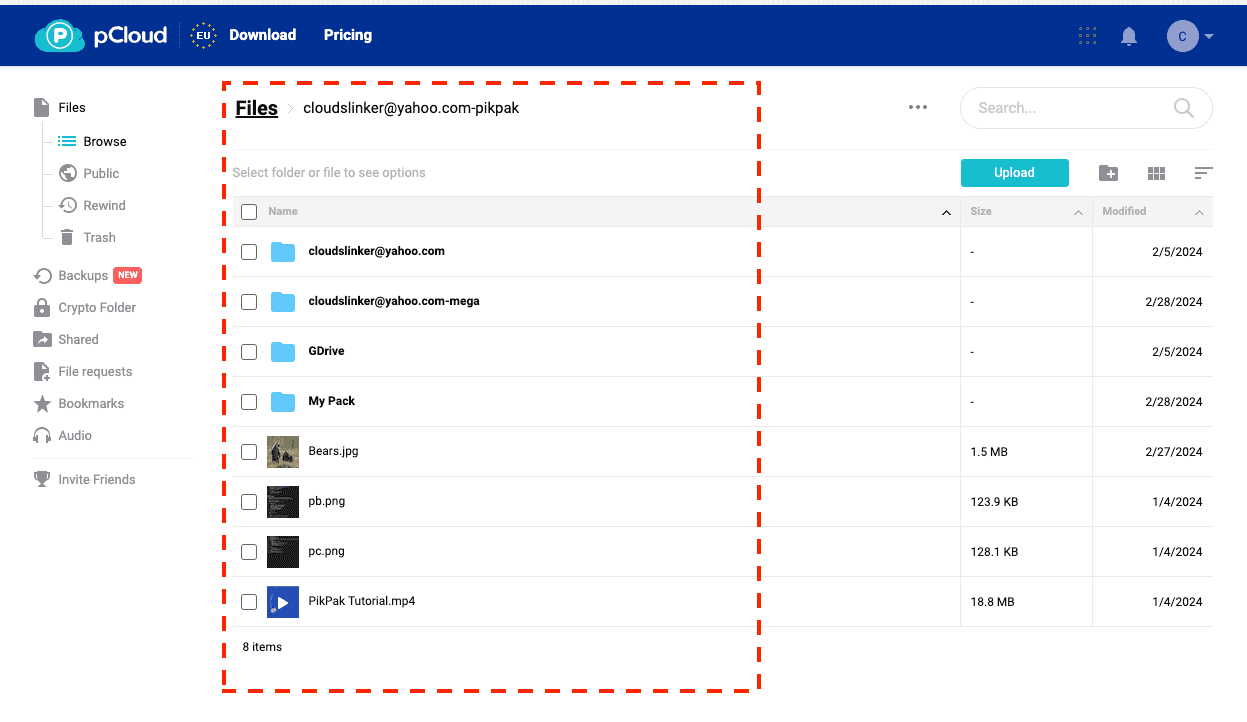Click Invite Friends in the sidebar
This screenshot has width=1247, height=722.
[x=84, y=479]
